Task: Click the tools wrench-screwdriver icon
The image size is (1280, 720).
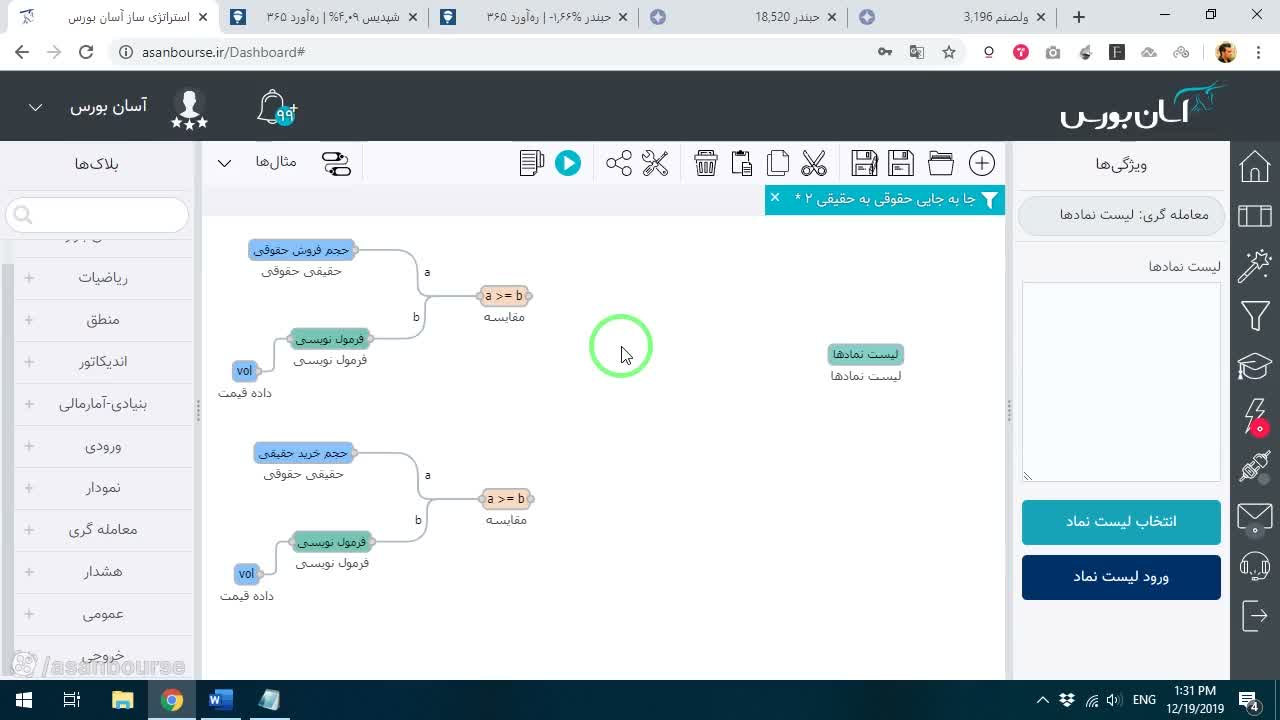Action: pyautogui.click(x=655, y=163)
